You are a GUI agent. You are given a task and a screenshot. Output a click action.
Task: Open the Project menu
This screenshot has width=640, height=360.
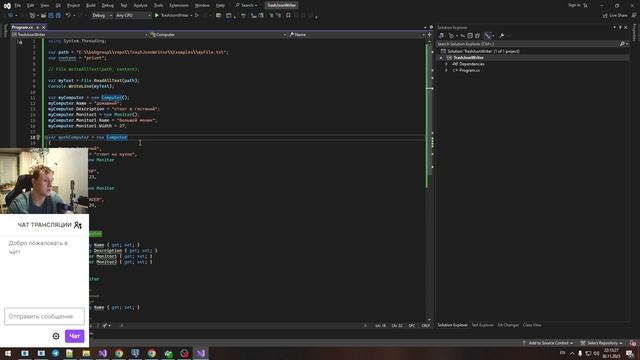pyautogui.click(x=73, y=5)
